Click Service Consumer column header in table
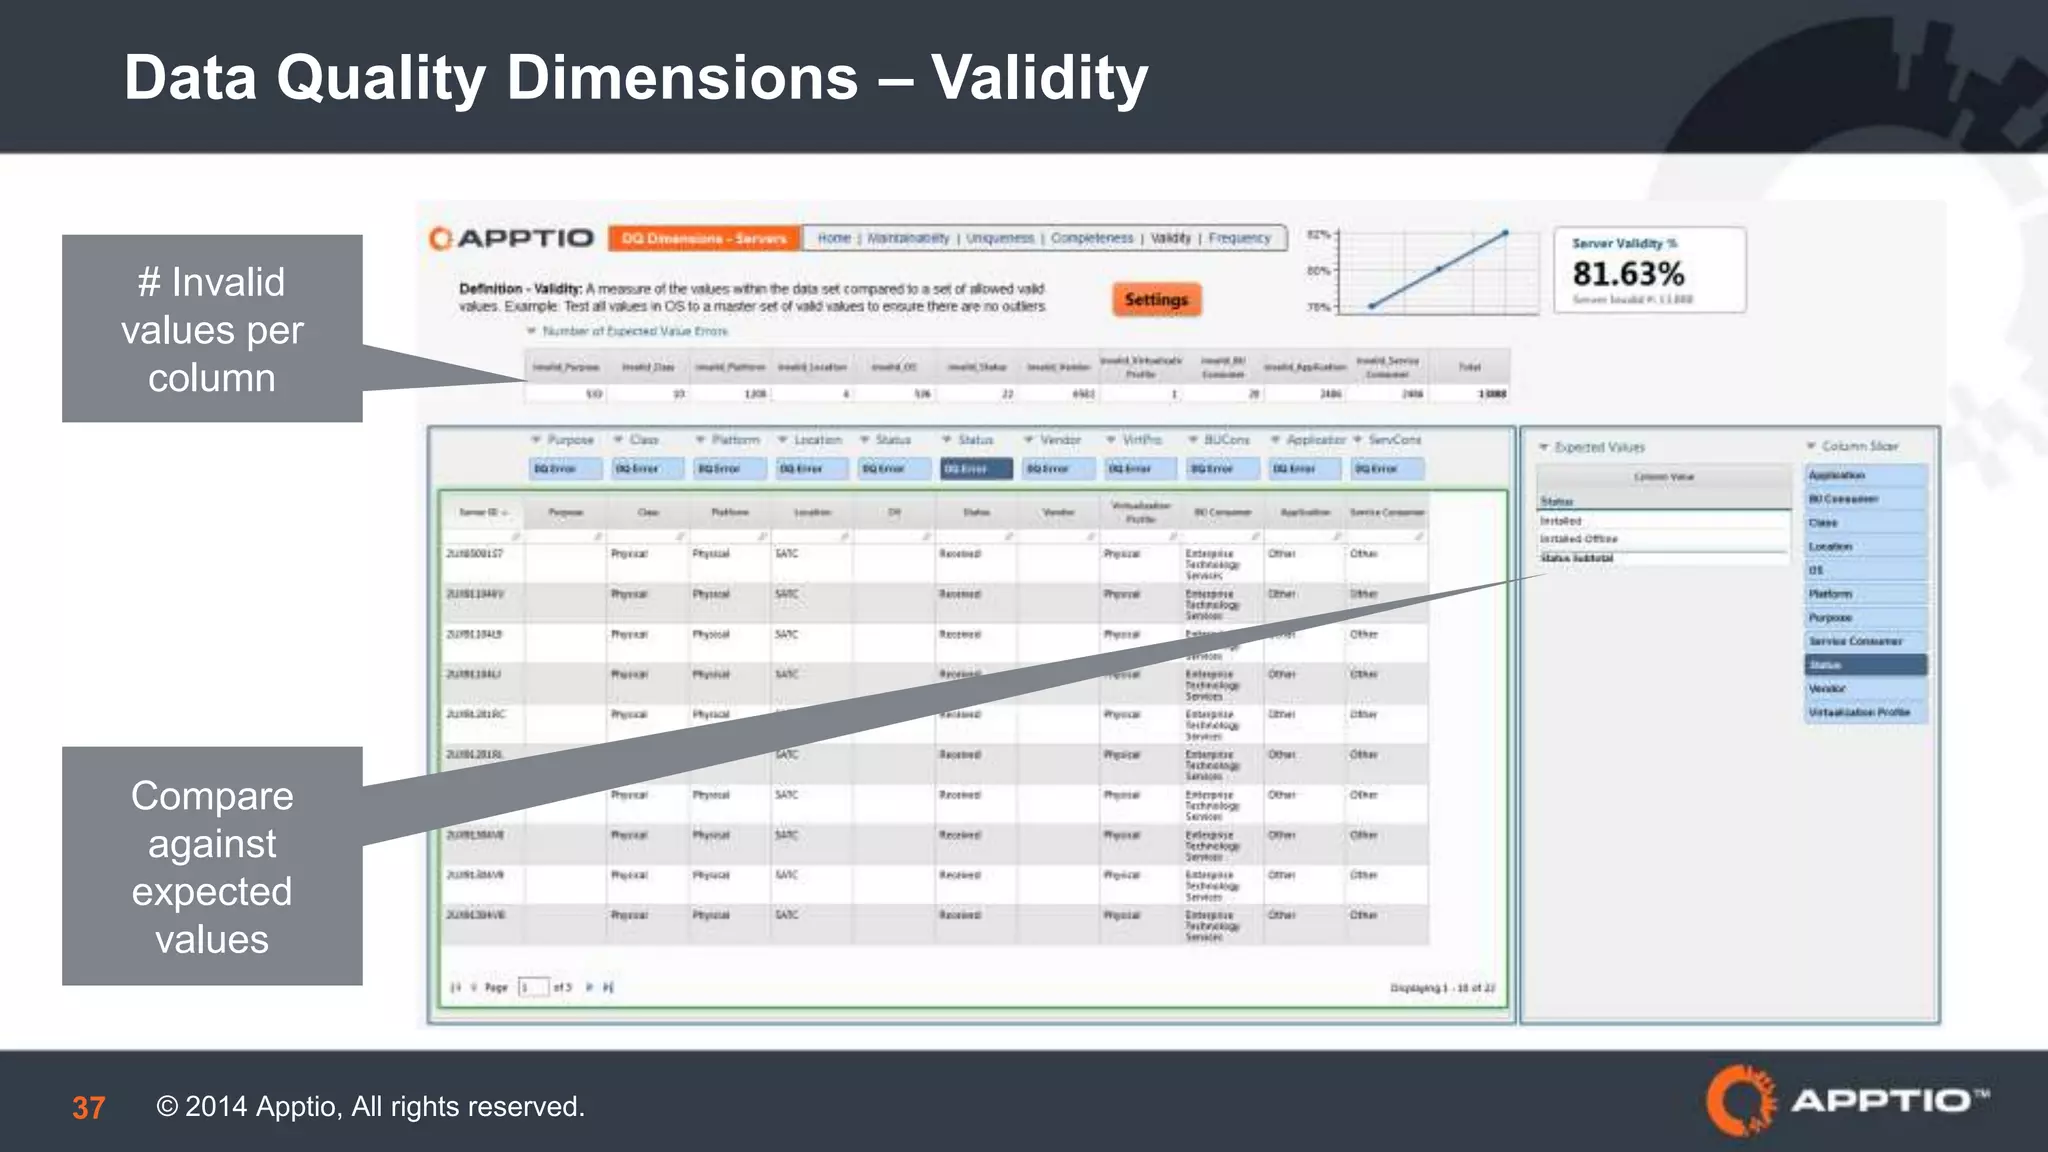The width and height of the screenshot is (2048, 1152). (x=1387, y=512)
